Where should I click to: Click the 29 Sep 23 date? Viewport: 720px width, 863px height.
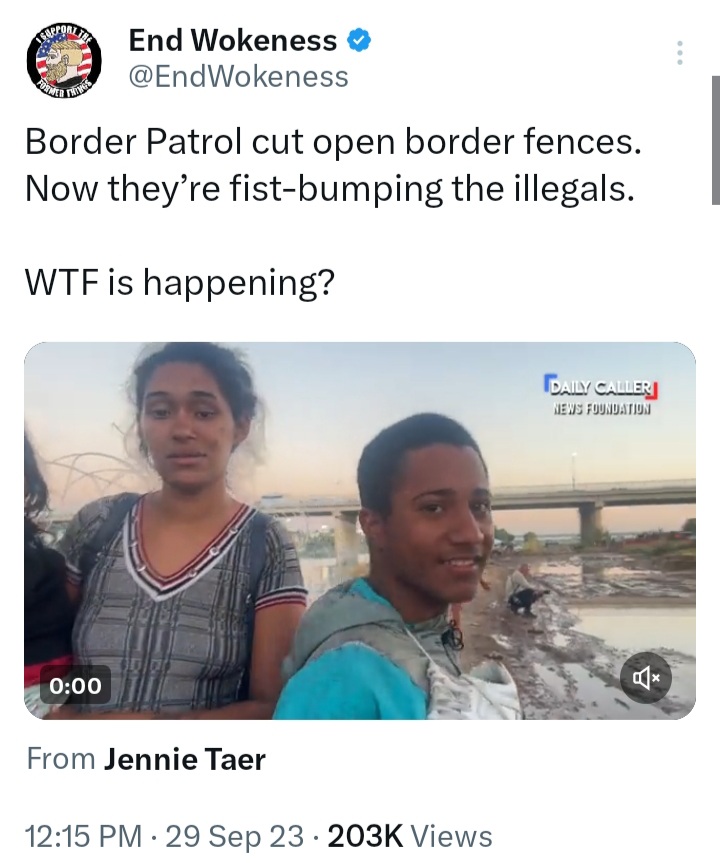pos(234,836)
